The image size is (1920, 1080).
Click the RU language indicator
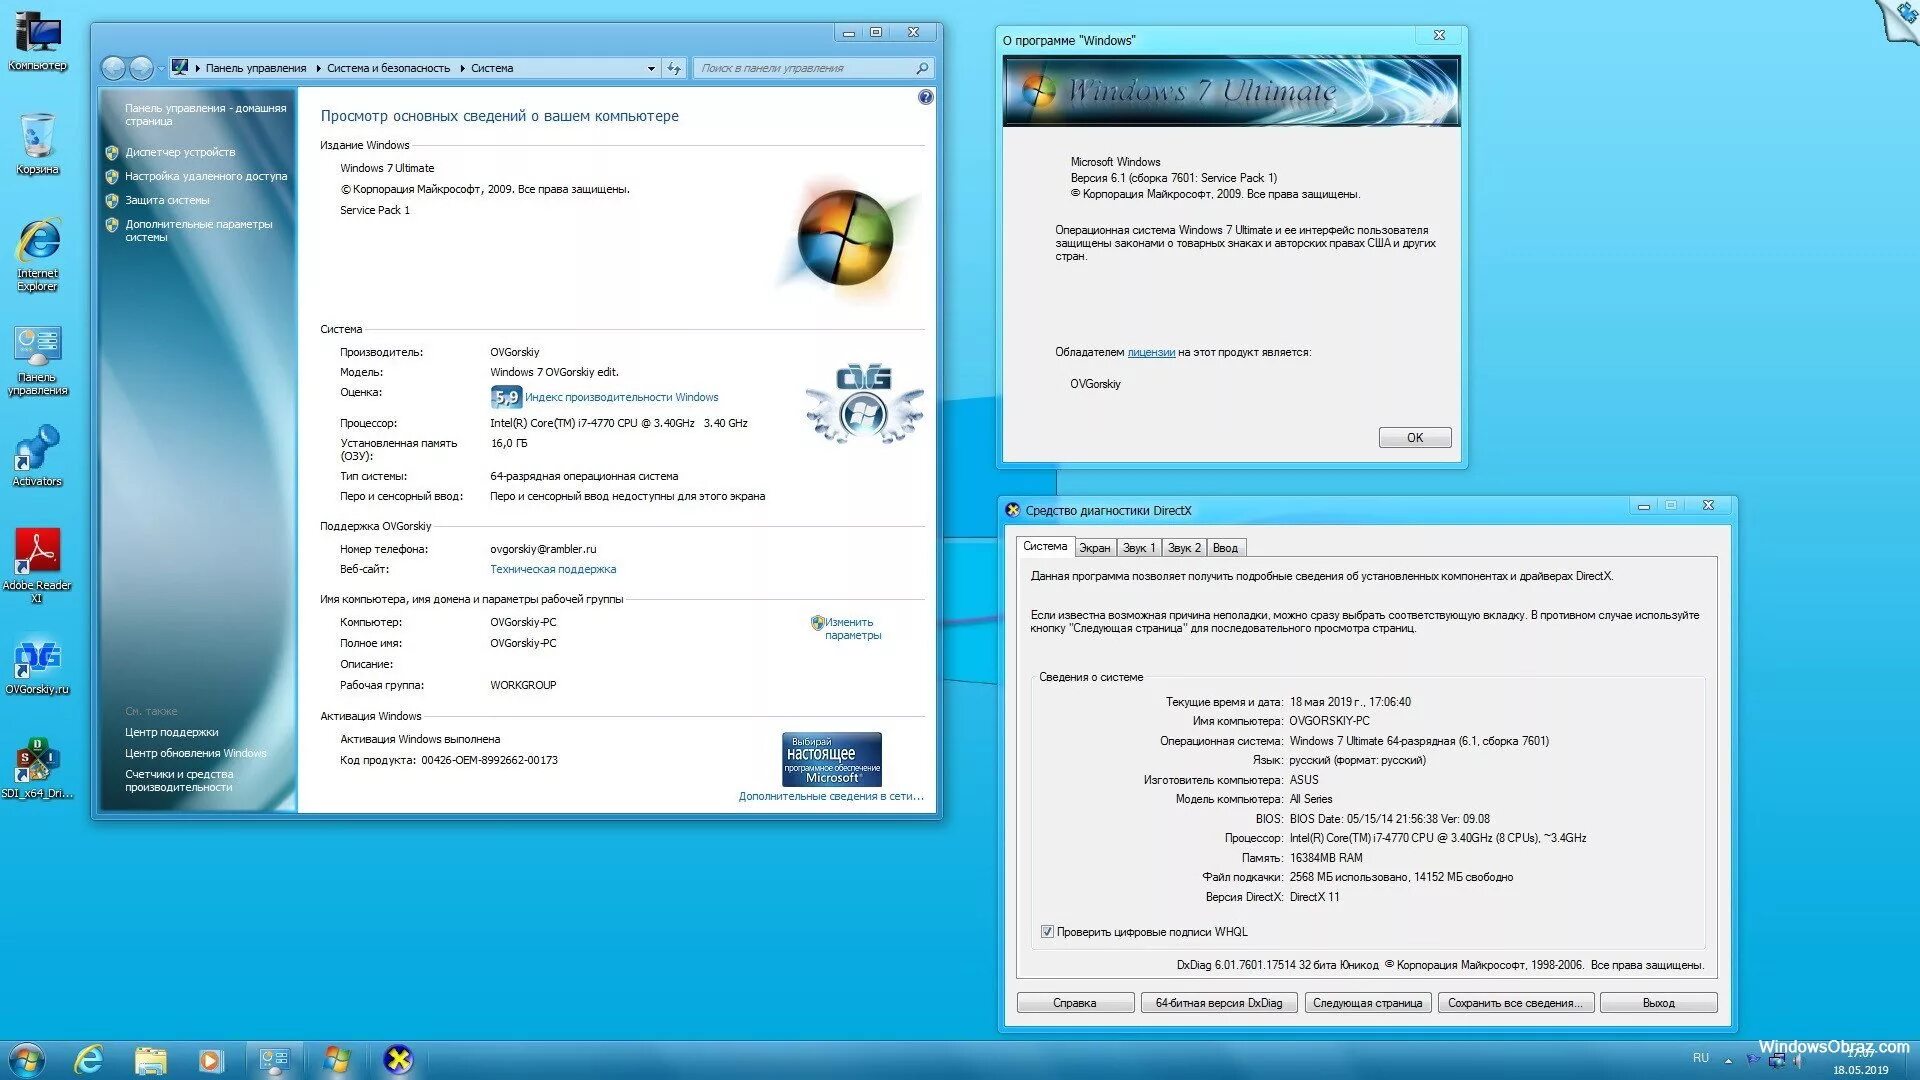tap(1700, 1058)
